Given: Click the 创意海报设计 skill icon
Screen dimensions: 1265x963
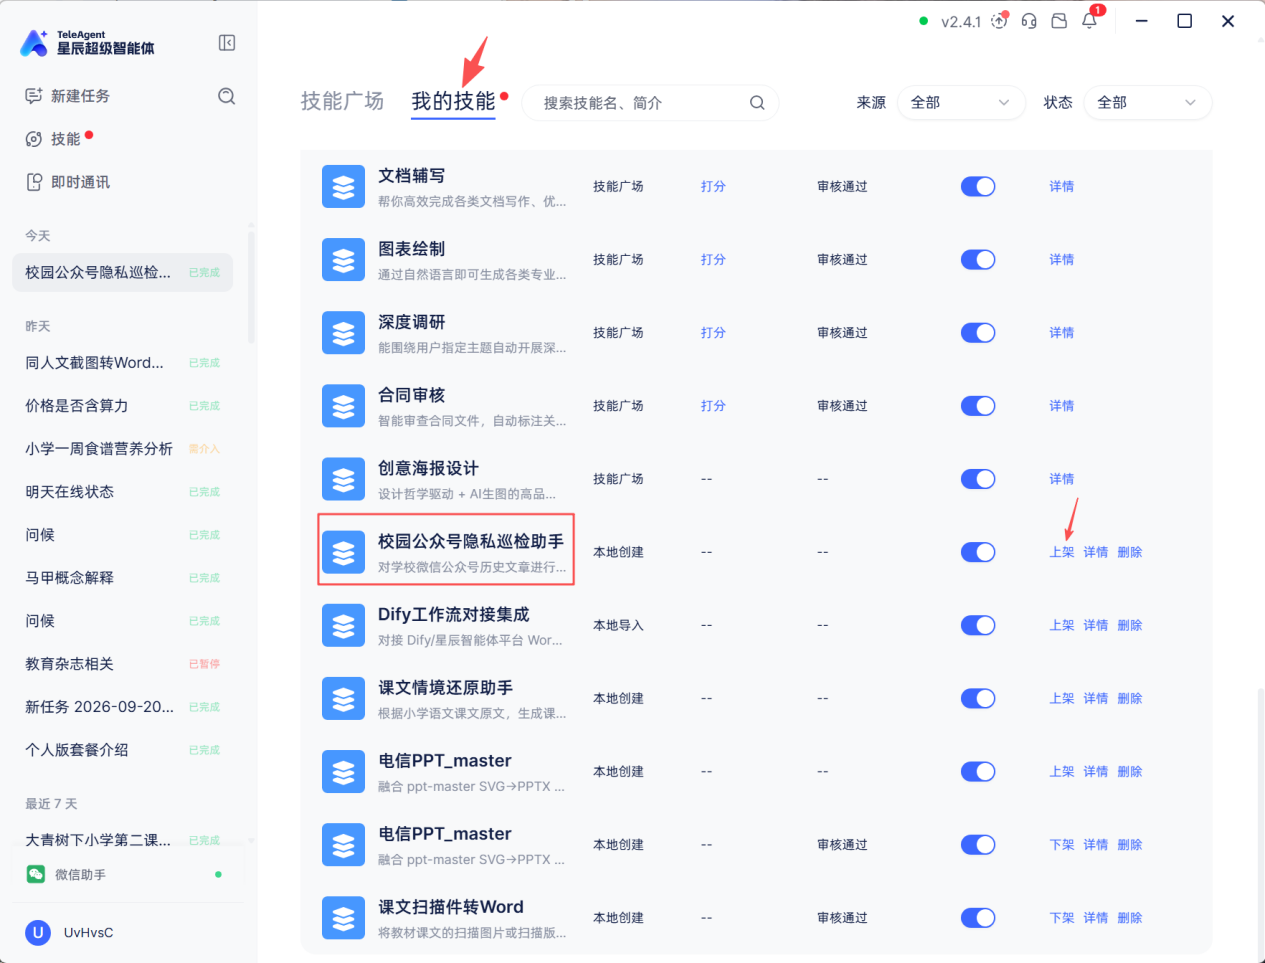Looking at the screenshot, I should [x=343, y=479].
